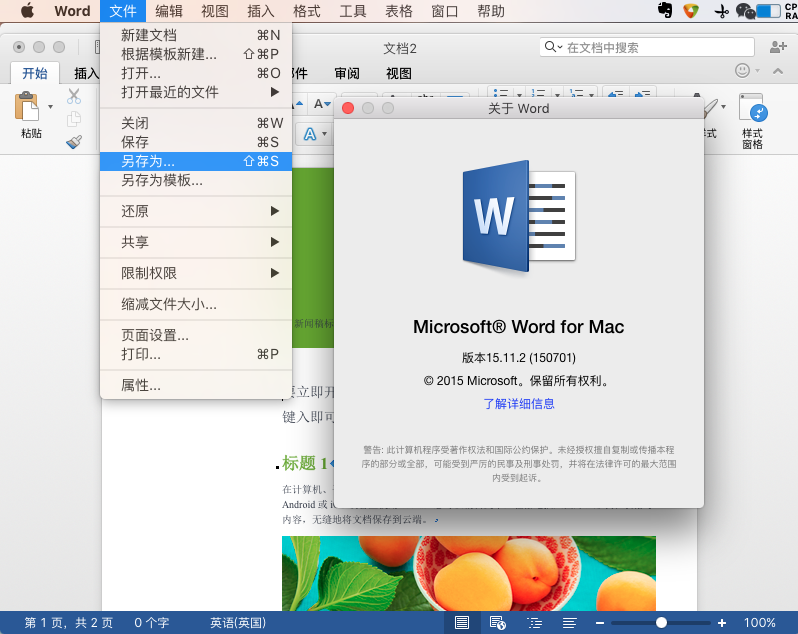798x634 pixels.
Task: Collapse the ribbon with chevron
Action: click(x=778, y=71)
